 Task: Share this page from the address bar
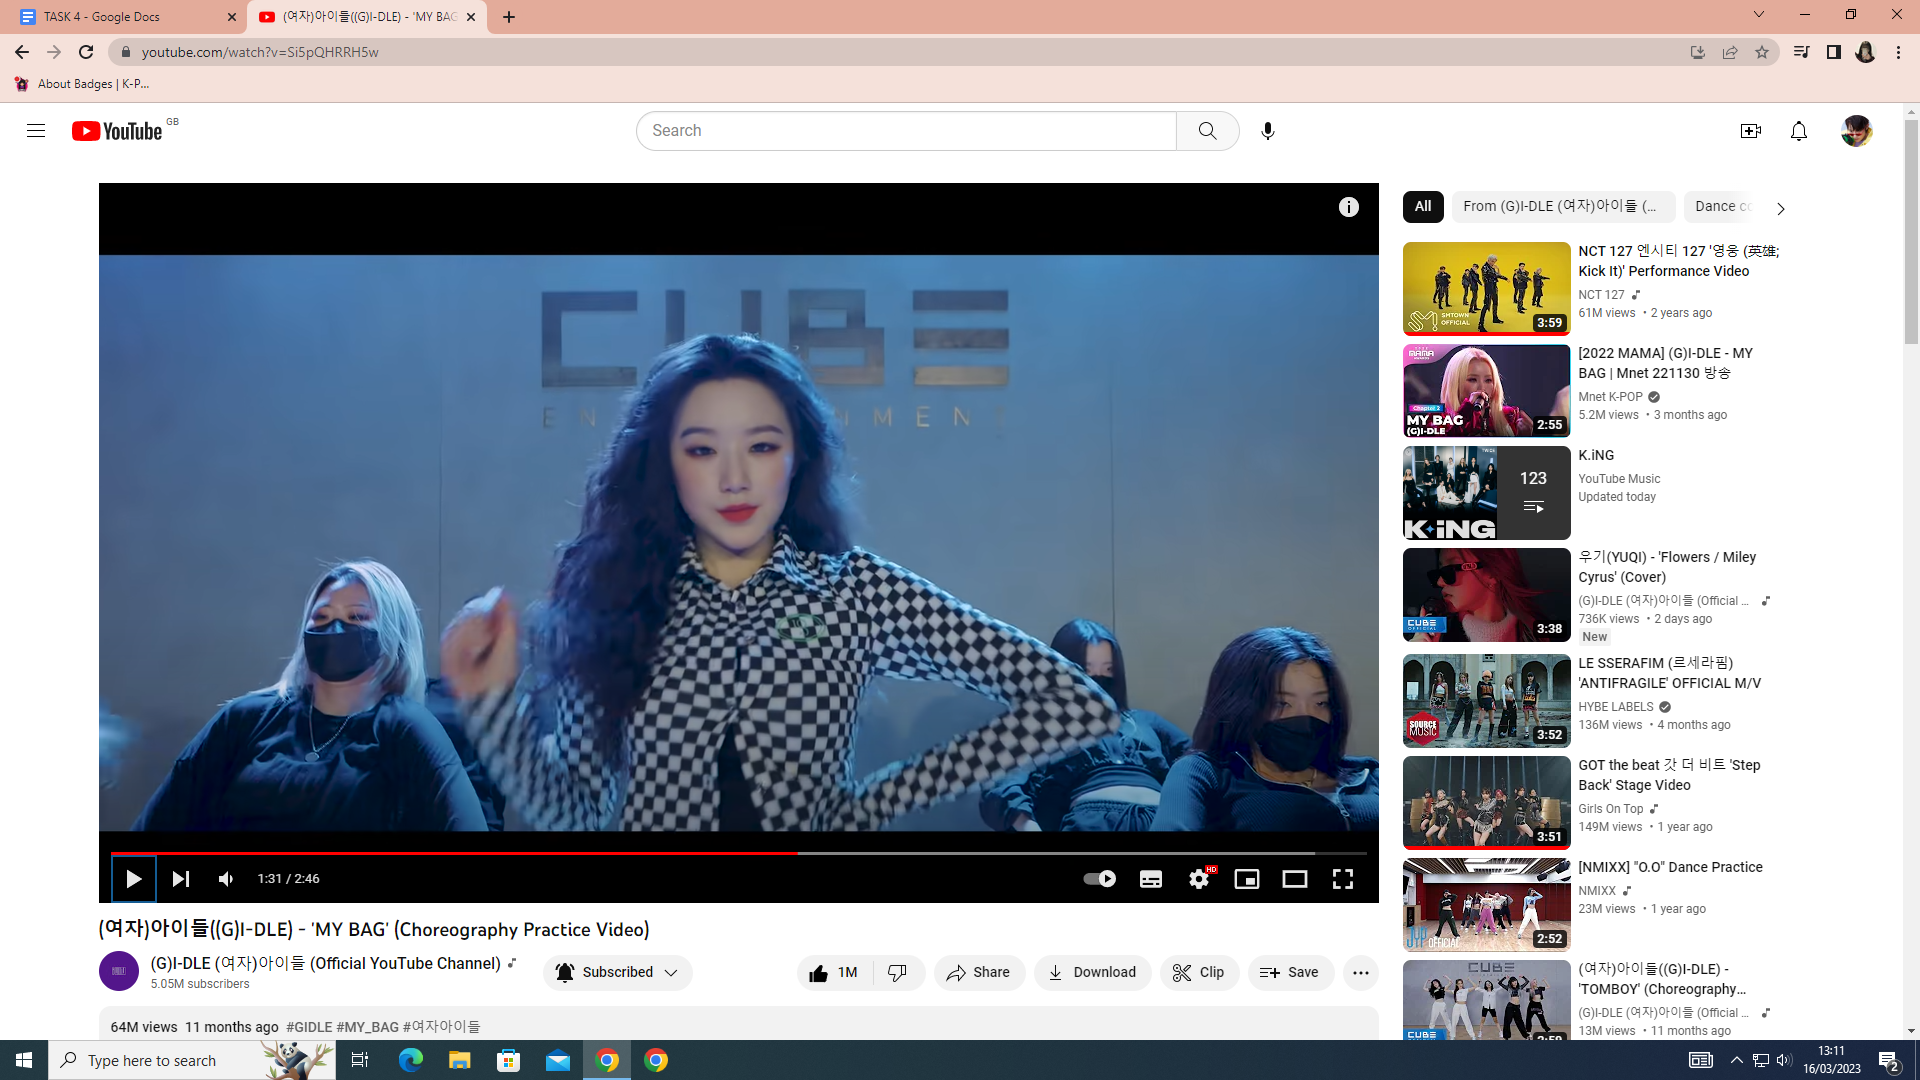tap(1730, 52)
